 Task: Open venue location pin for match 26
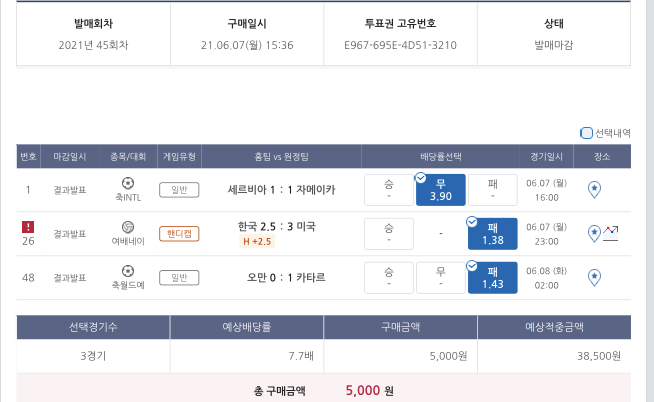594,232
